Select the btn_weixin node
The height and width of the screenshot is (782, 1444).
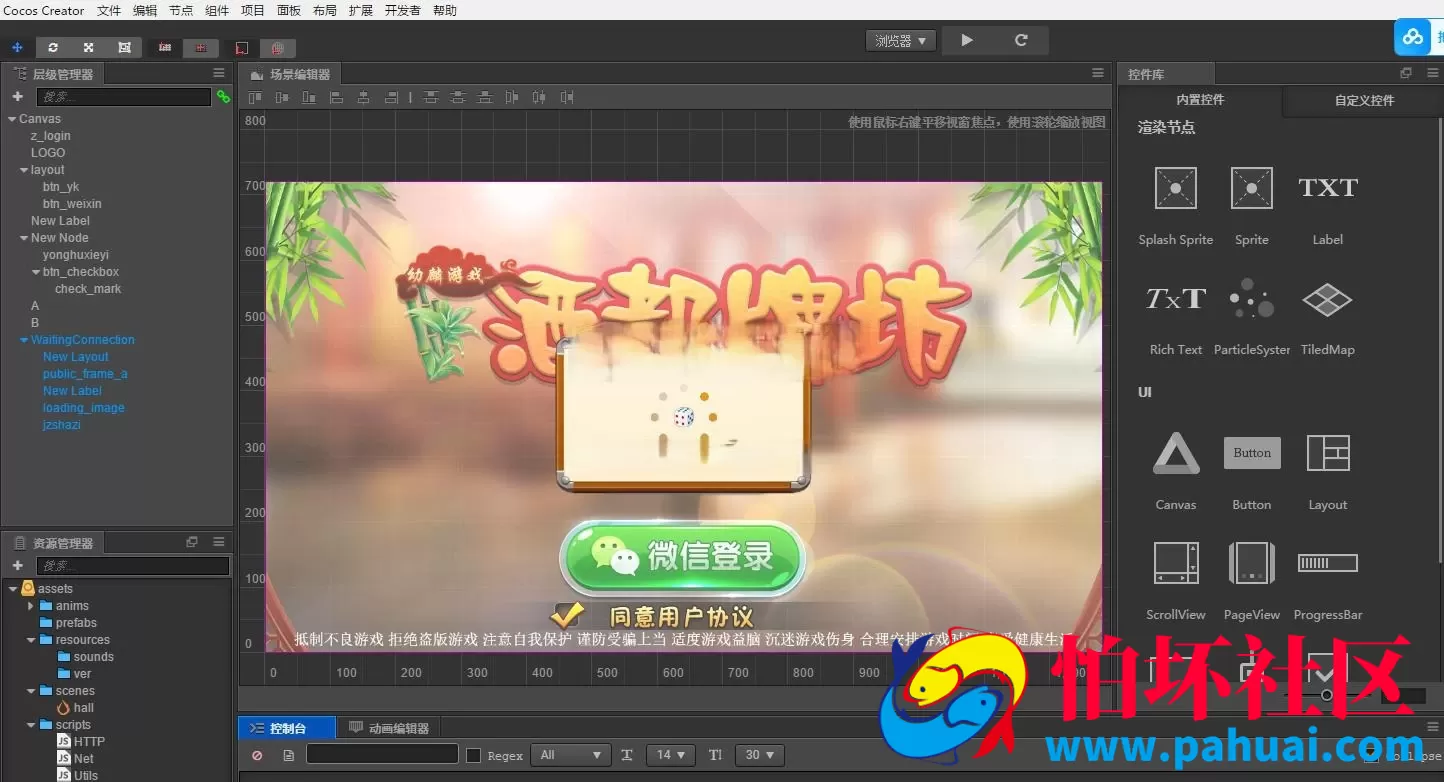click(72, 204)
